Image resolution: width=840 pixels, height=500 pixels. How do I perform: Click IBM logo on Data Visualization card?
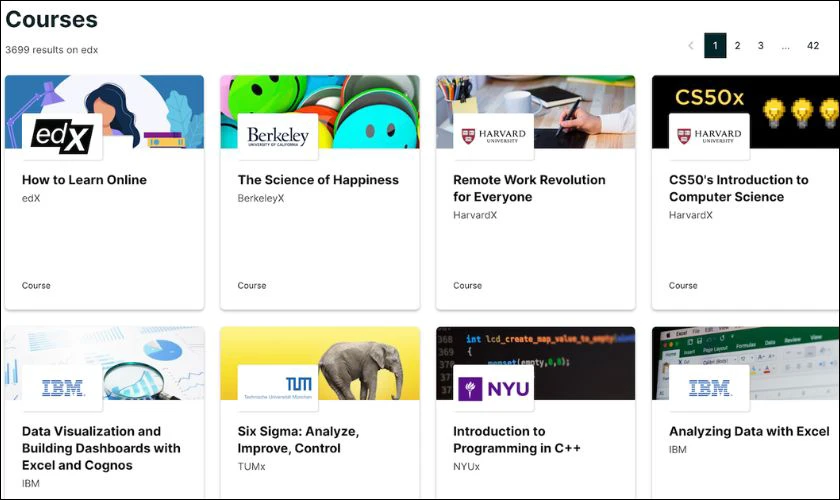tap(62, 388)
